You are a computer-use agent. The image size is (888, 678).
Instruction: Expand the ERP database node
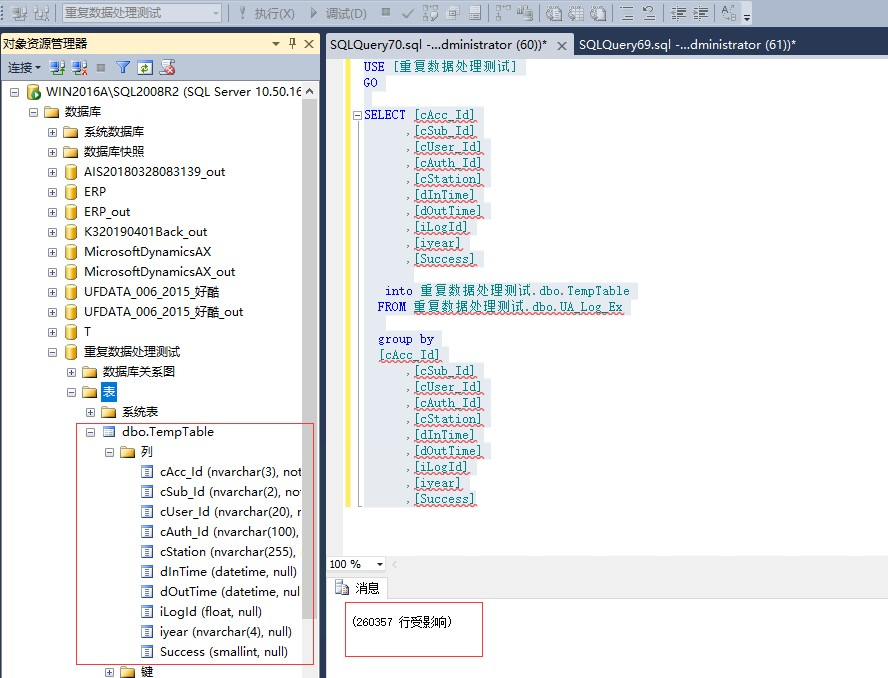(x=53, y=192)
